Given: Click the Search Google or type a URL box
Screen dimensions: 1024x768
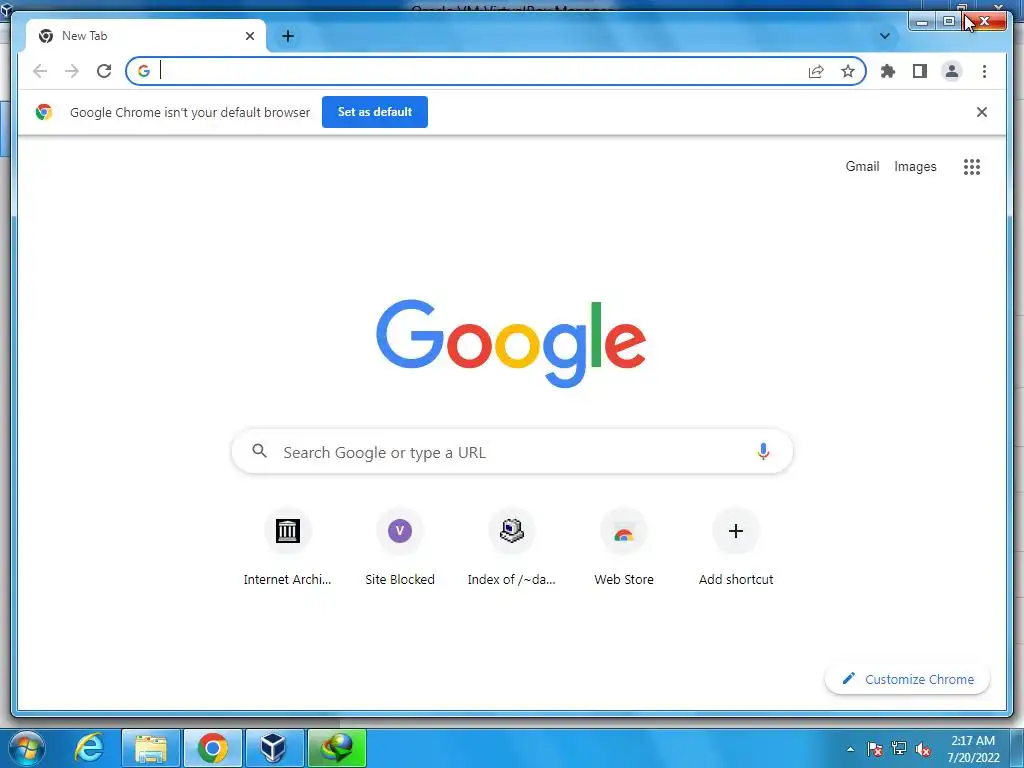Looking at the screenshot, I should point(512,451).
